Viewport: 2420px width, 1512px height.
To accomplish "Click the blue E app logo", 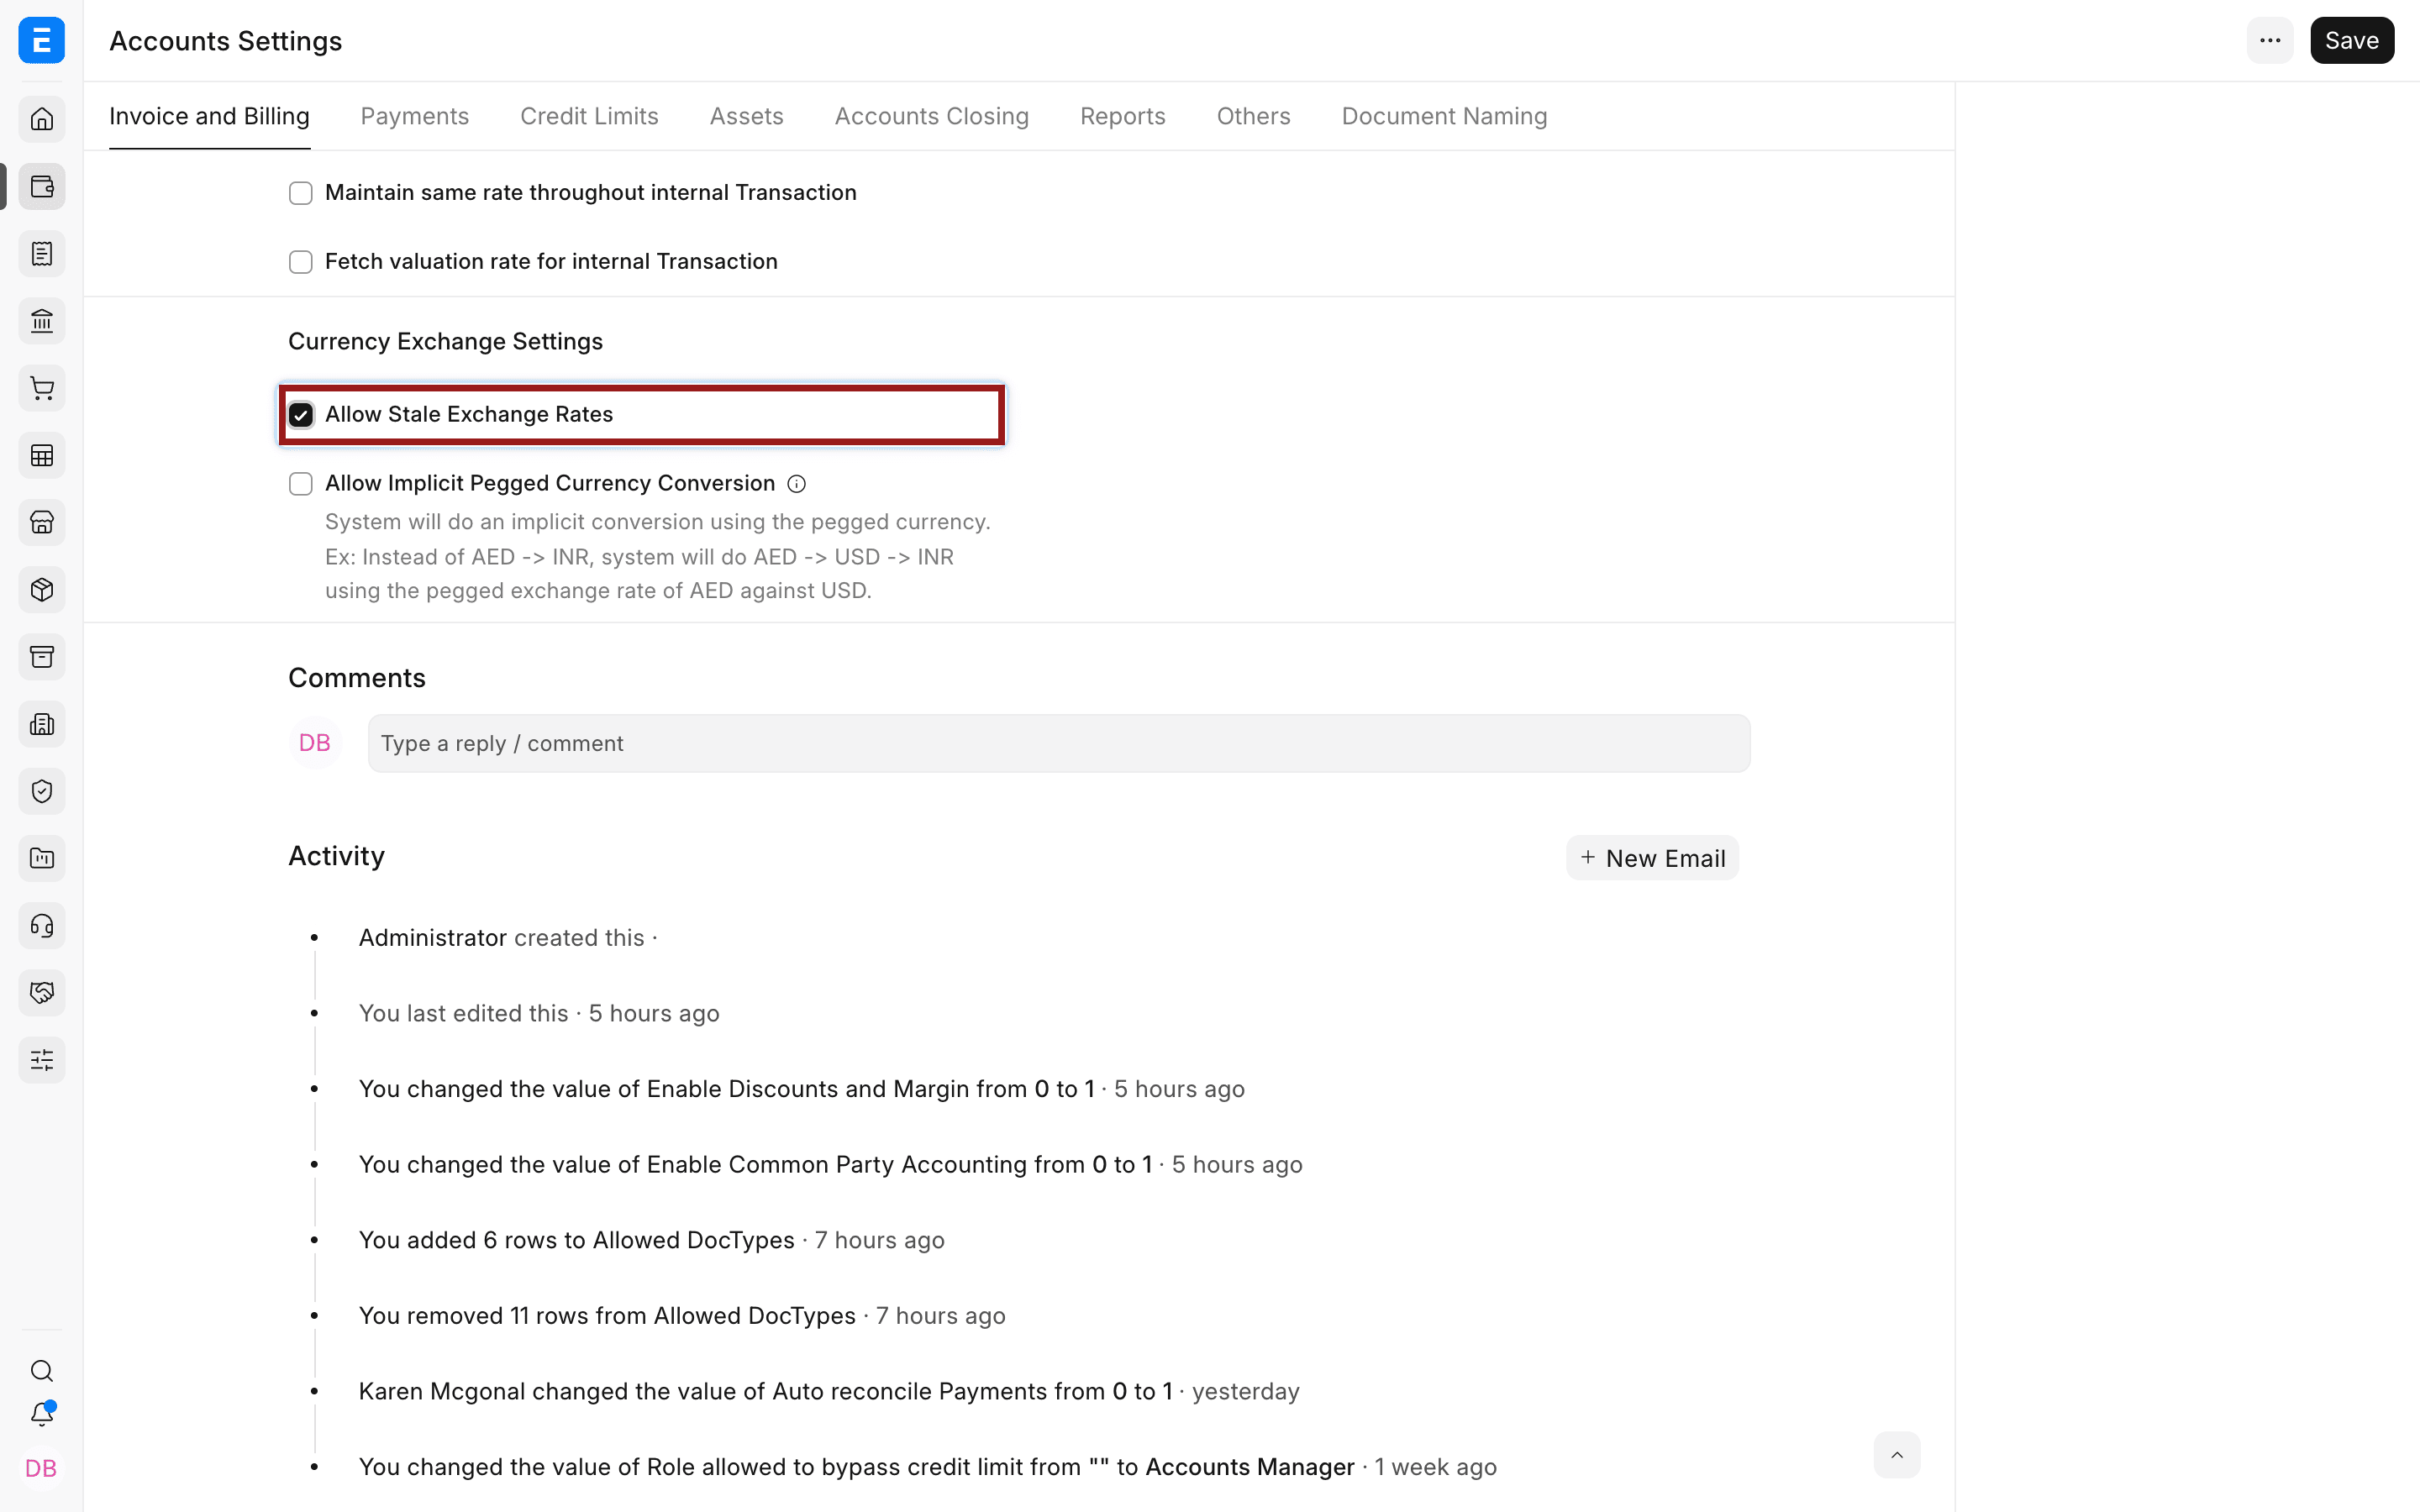I will click(x=42, y=40).
